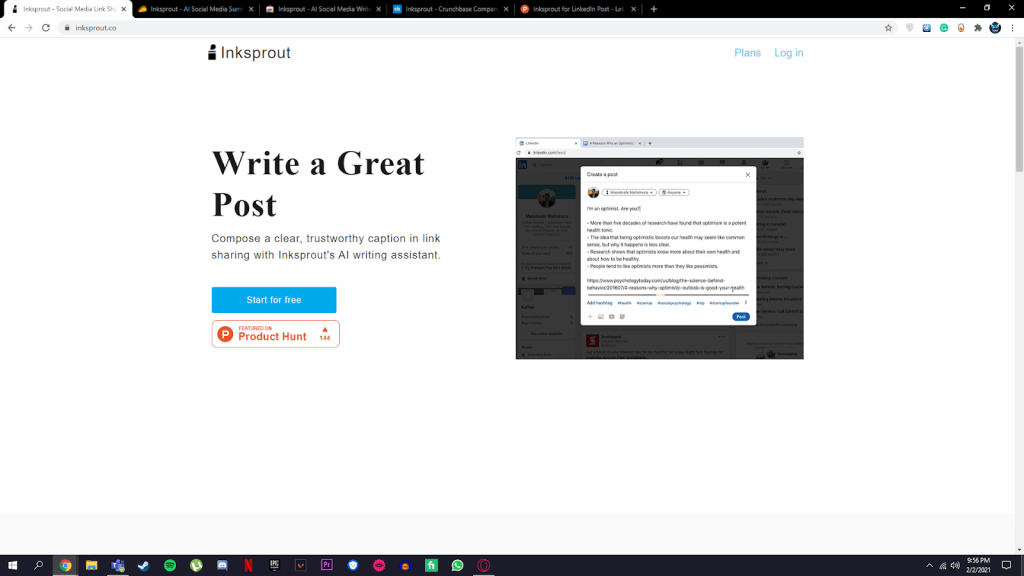This screenshot has height=576, width=1024.
Task: Open Adobe Premiere Pro from the taskbar
Action: click(x=327, y=566)
